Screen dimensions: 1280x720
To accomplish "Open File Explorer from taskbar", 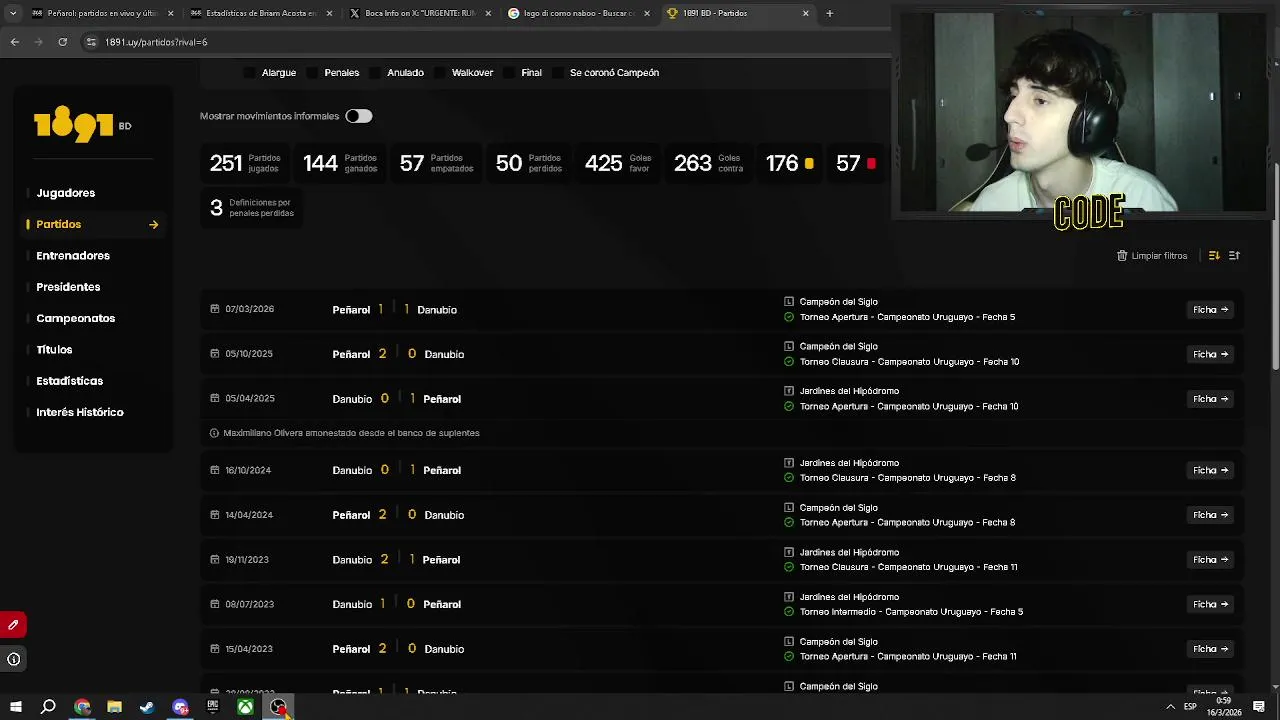I will coord(114,707).
